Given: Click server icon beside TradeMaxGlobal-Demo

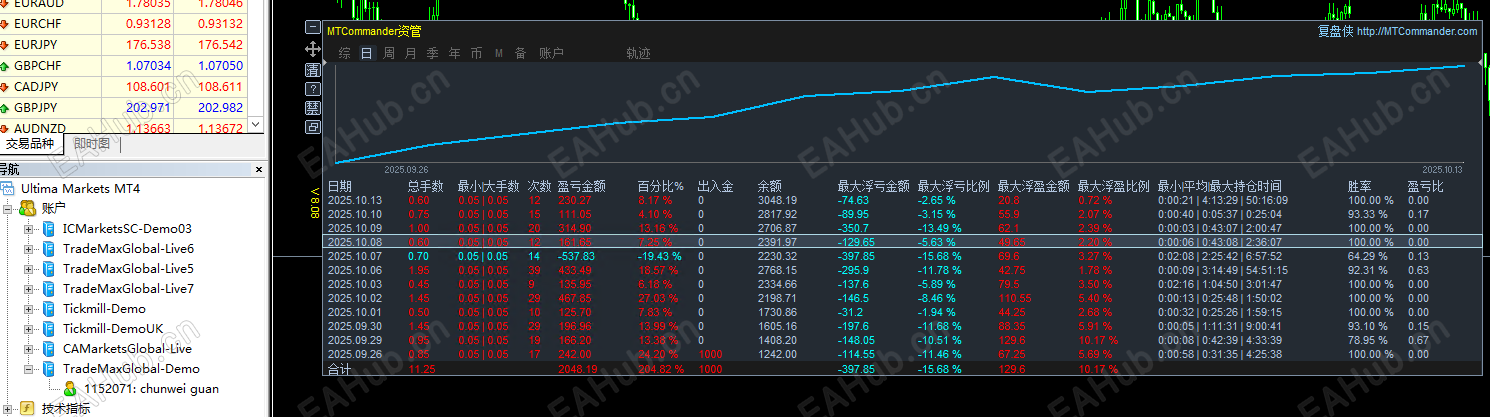Looking at the screenshot, I should pos(49,369).
